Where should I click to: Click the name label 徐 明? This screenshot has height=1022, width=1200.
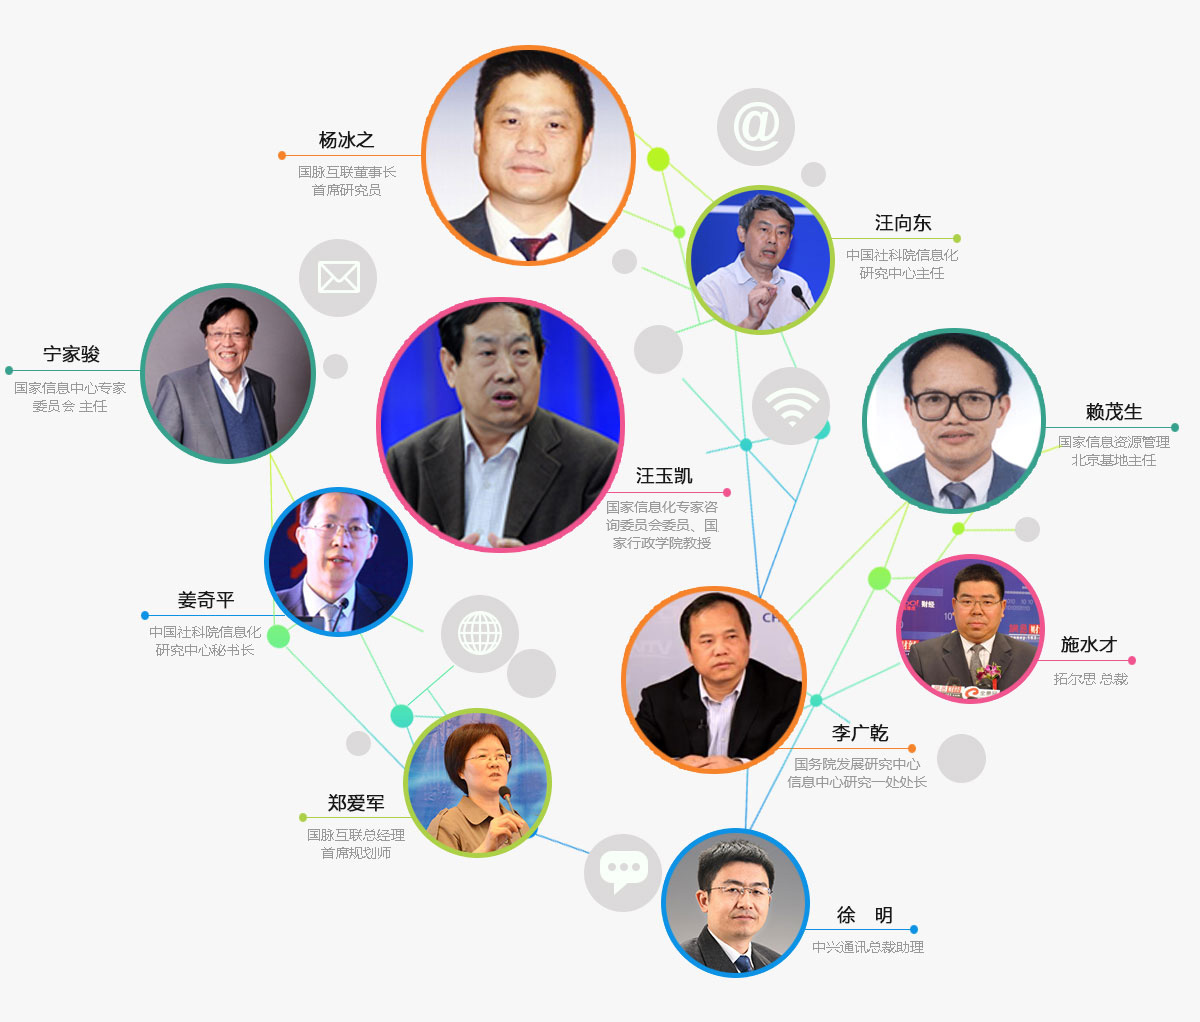coord(865,915)
